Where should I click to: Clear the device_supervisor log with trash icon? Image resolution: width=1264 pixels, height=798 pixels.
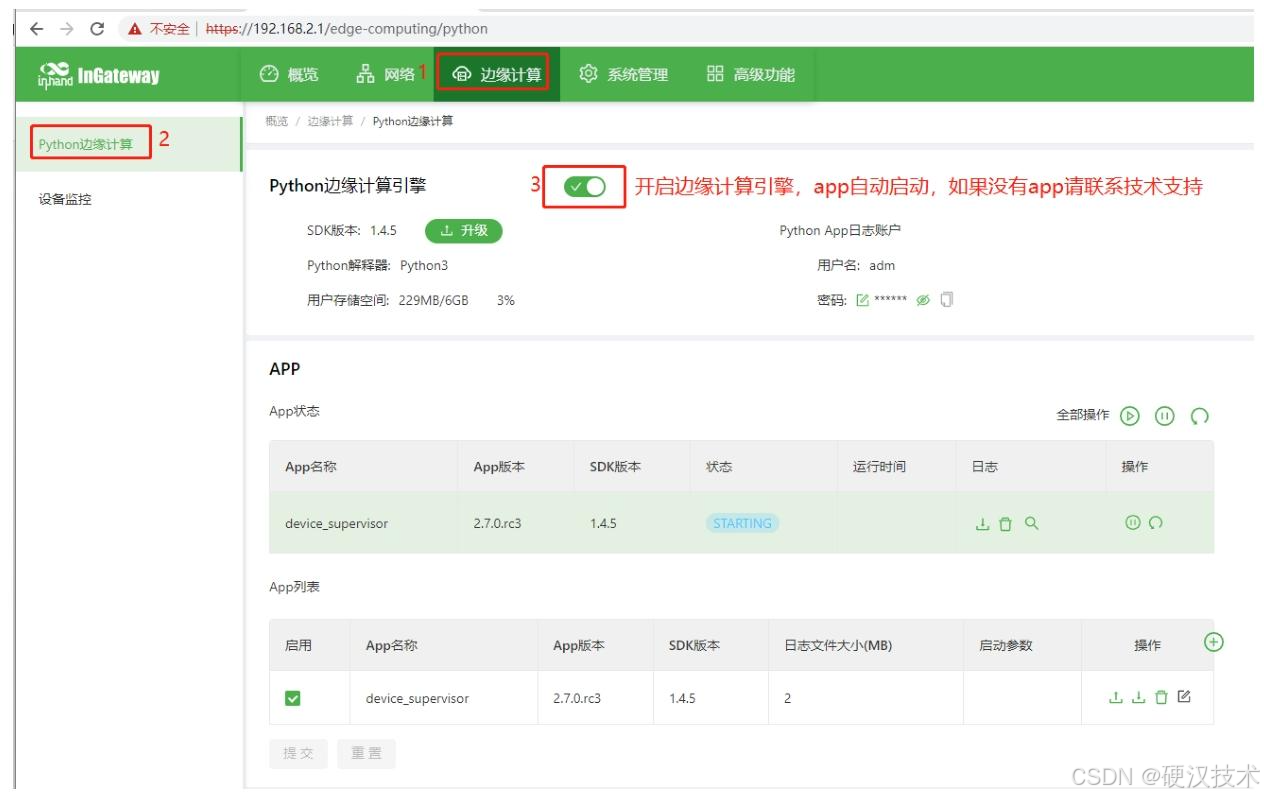pos(1006,523)
